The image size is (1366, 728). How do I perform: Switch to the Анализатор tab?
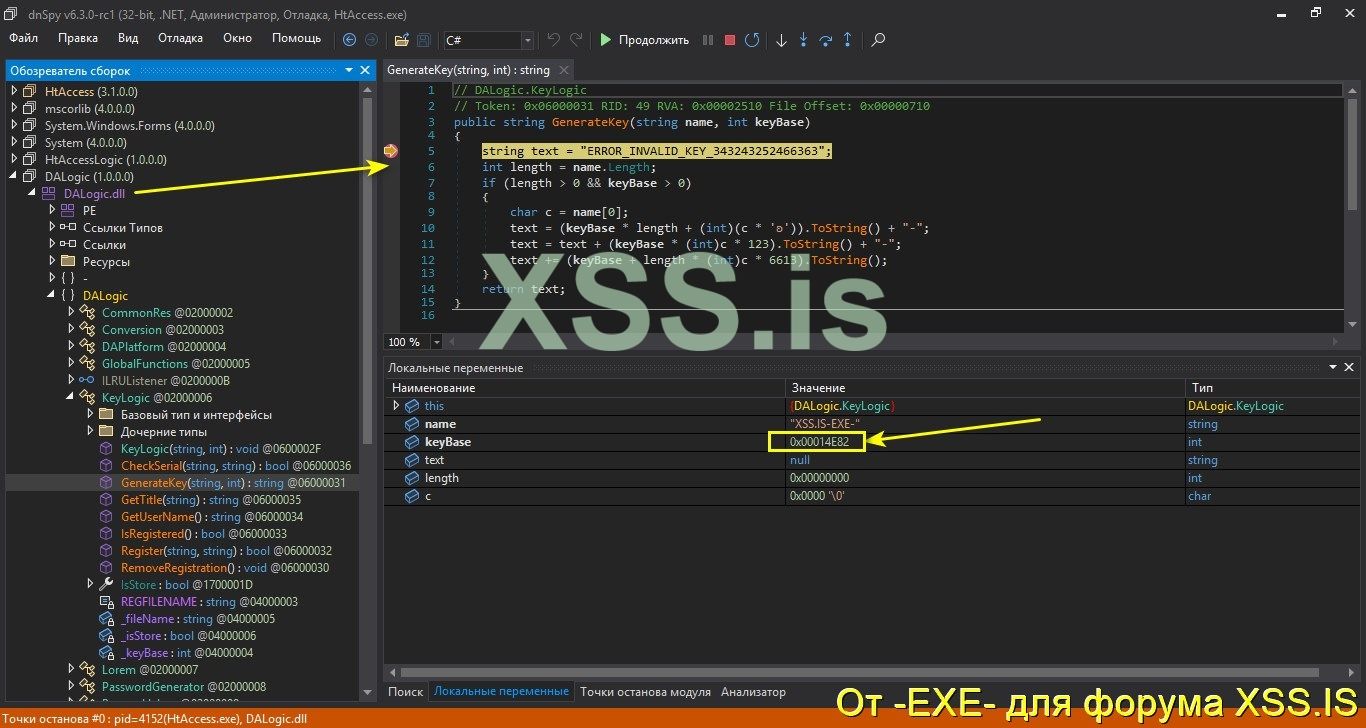click(x=753, y=691)
